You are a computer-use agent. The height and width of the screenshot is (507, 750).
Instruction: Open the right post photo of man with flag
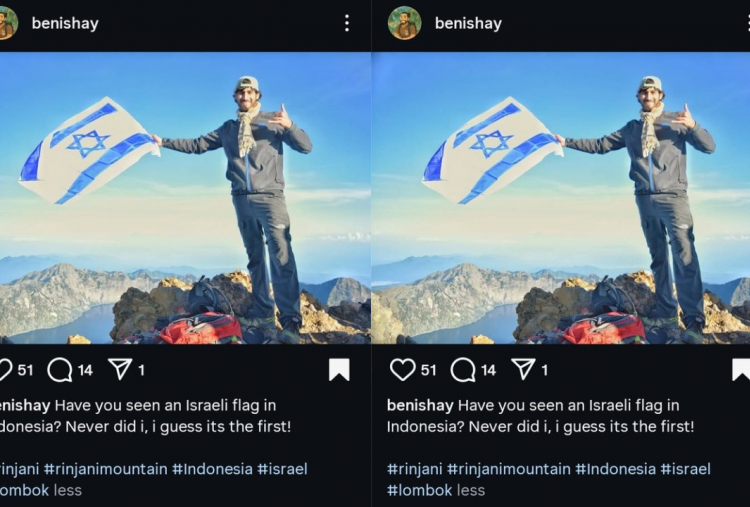pos(561,198)
